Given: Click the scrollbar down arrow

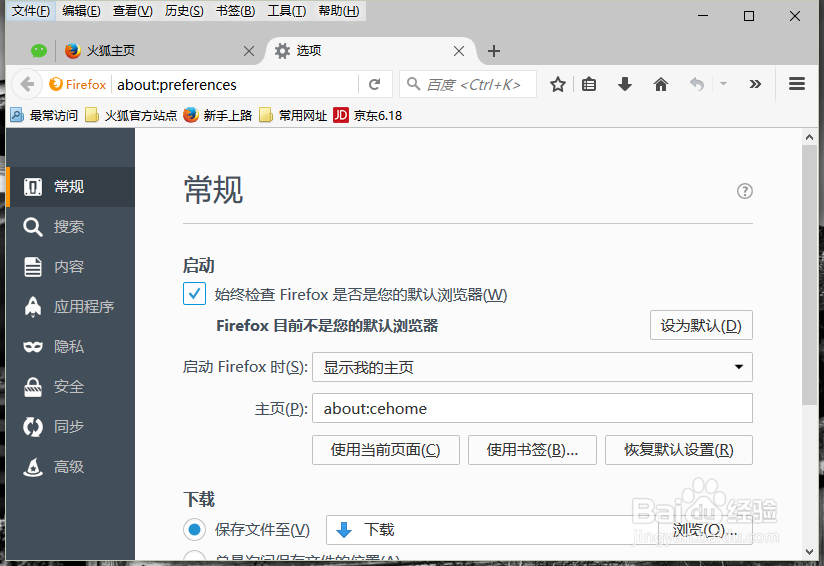Looking at the screenshot, I should [x=809, y=552].
